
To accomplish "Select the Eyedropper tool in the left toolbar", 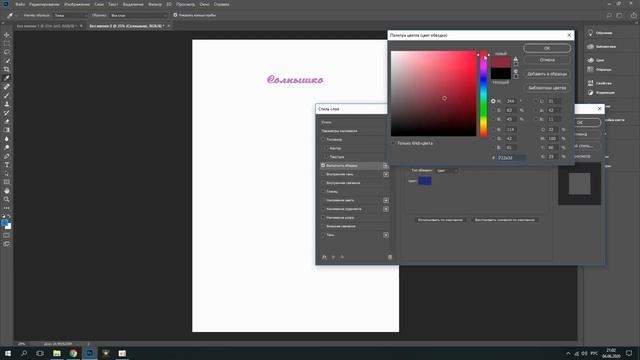I will [7, 78].
